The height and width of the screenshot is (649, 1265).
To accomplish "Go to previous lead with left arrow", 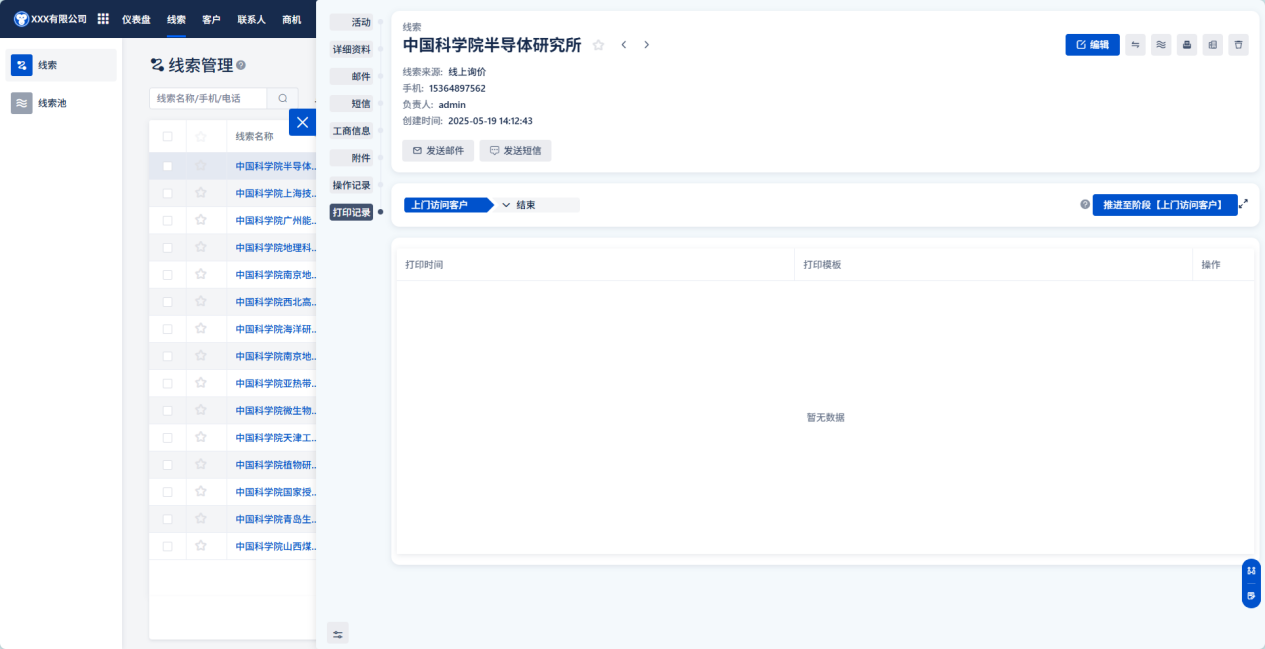I will point(624,45).
